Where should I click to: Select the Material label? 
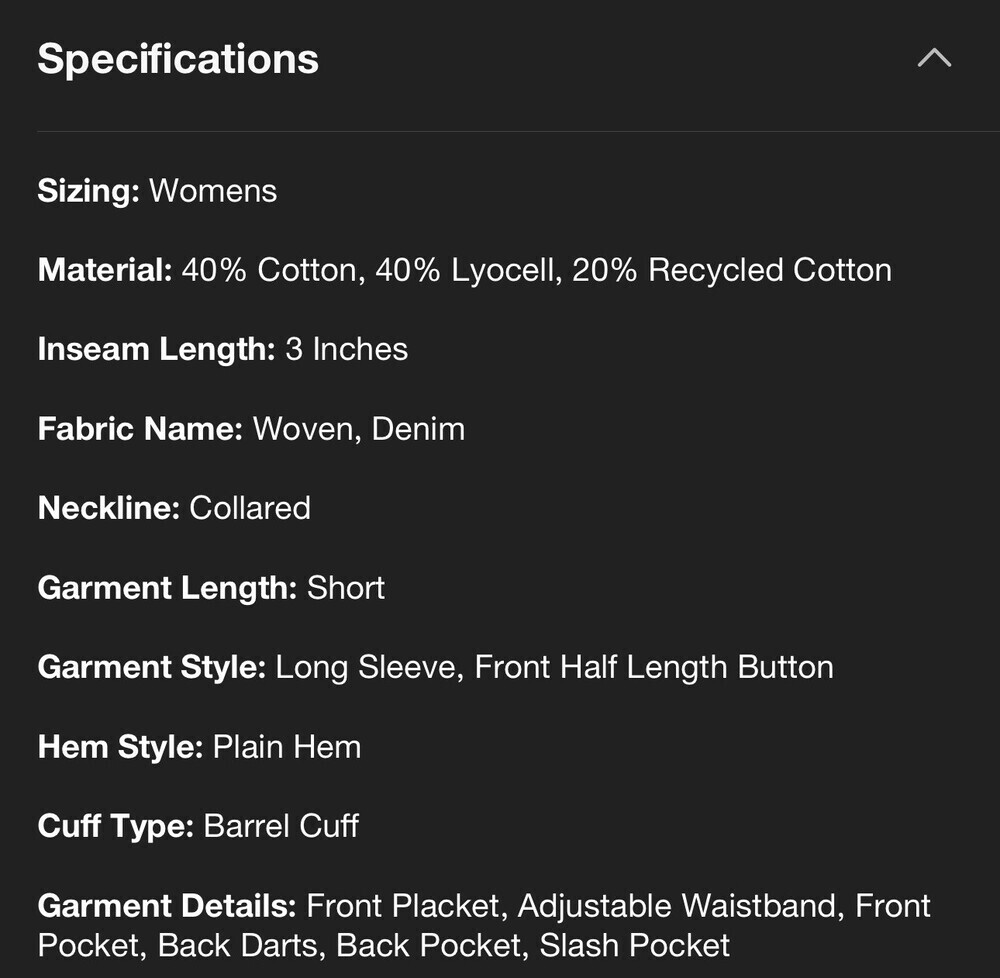coord(105,270)
